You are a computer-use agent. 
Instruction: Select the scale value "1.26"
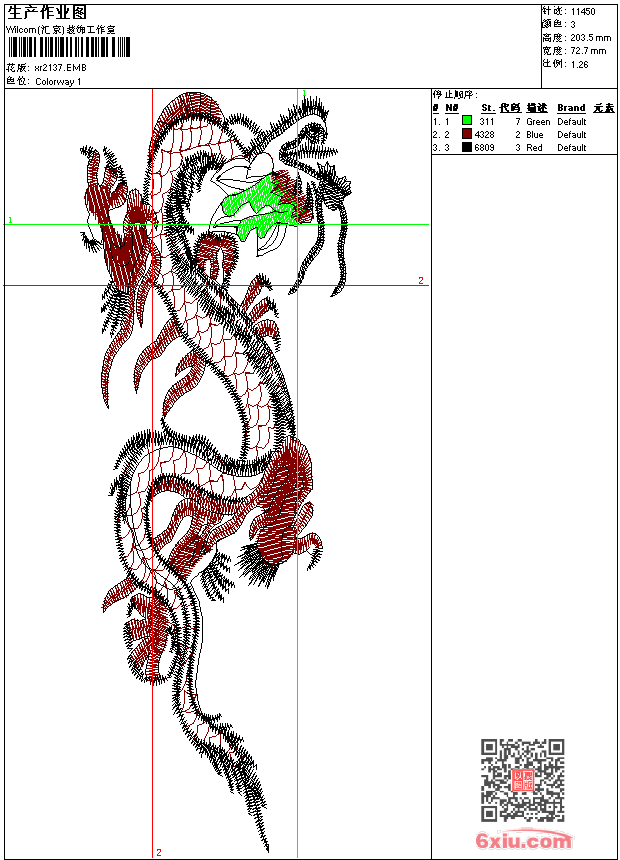pos(579,64)
